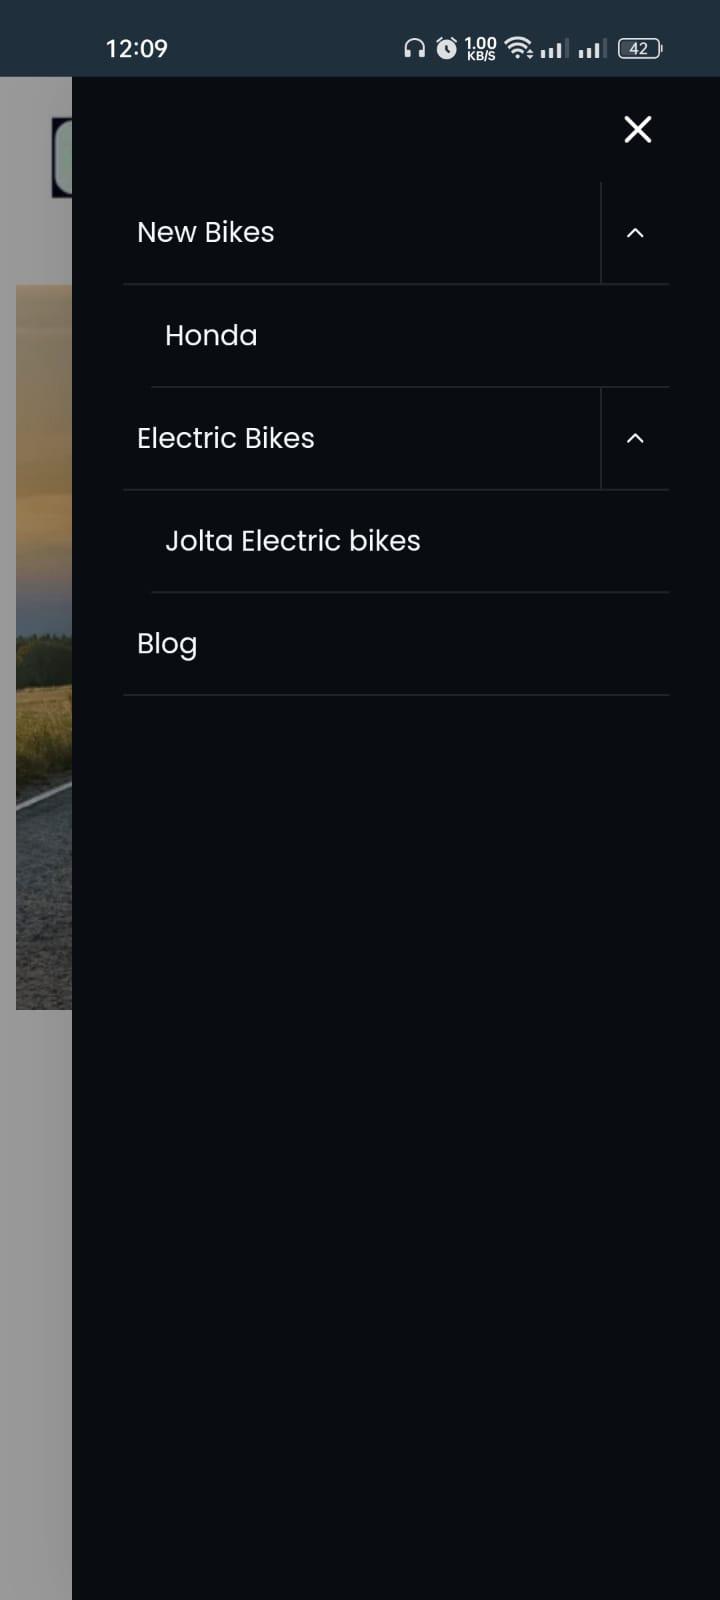Close the side menu with the X icon
This screenshot has width=720, height=1600.
tap(637, 129)
